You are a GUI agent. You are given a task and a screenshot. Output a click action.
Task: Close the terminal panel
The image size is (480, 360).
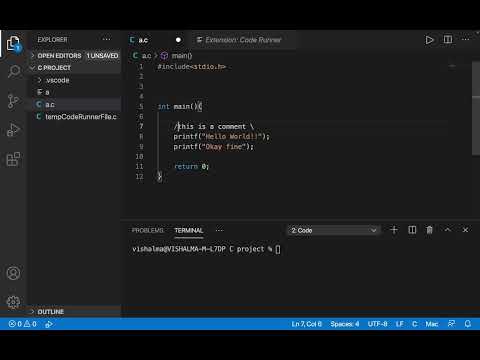(x=465, y=230)
